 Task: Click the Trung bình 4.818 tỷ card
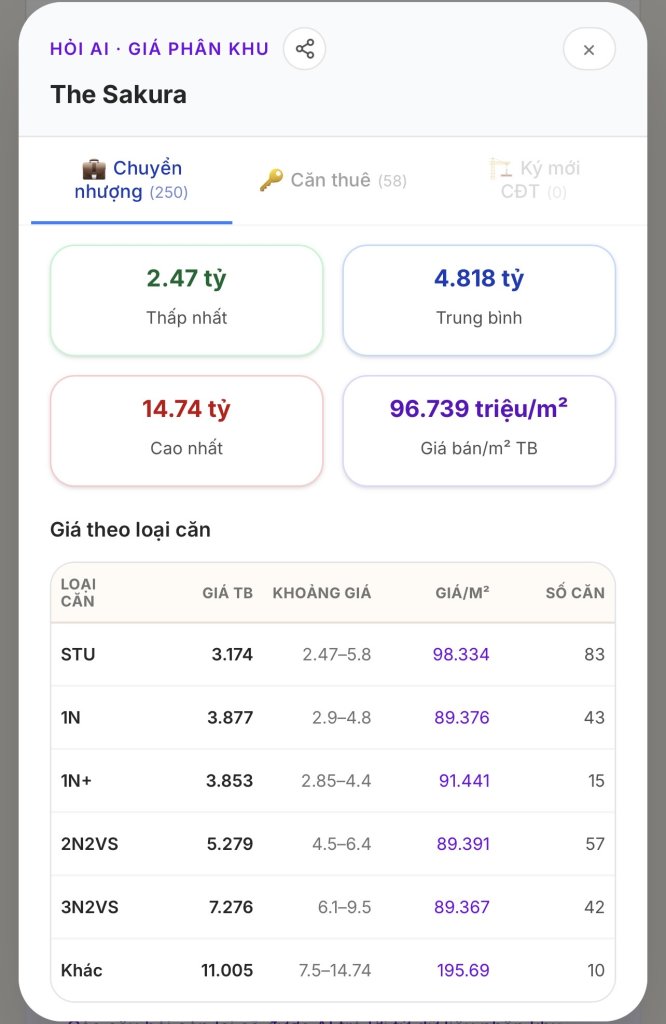click(x=479, y=300)
